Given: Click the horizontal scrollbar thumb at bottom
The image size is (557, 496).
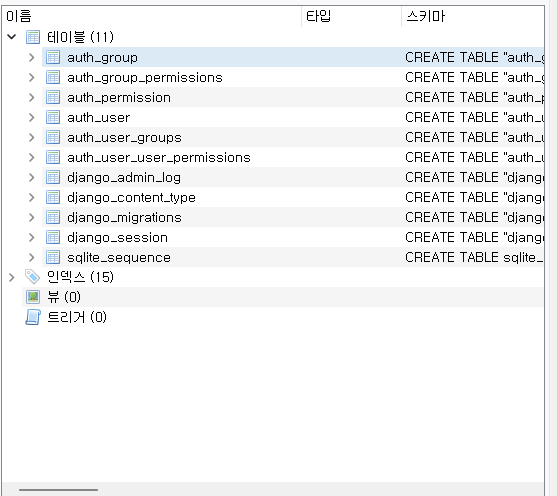Looking at the screenshot, I should tap(58, 490).
